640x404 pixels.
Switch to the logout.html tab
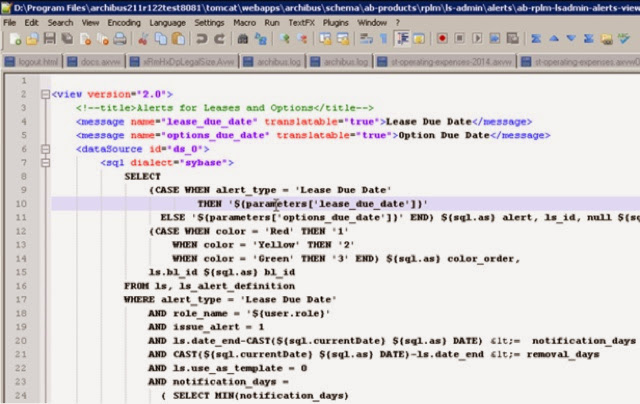coord(32,62)
